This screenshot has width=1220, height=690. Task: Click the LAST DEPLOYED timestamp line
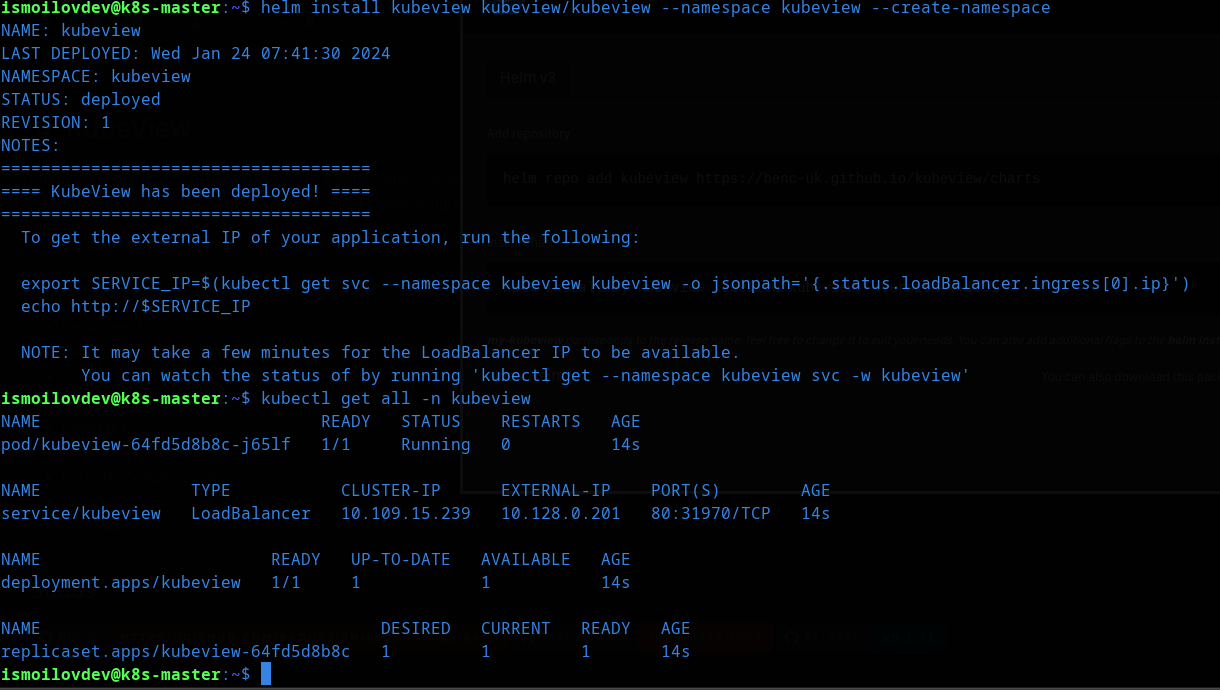click(196, 54)
